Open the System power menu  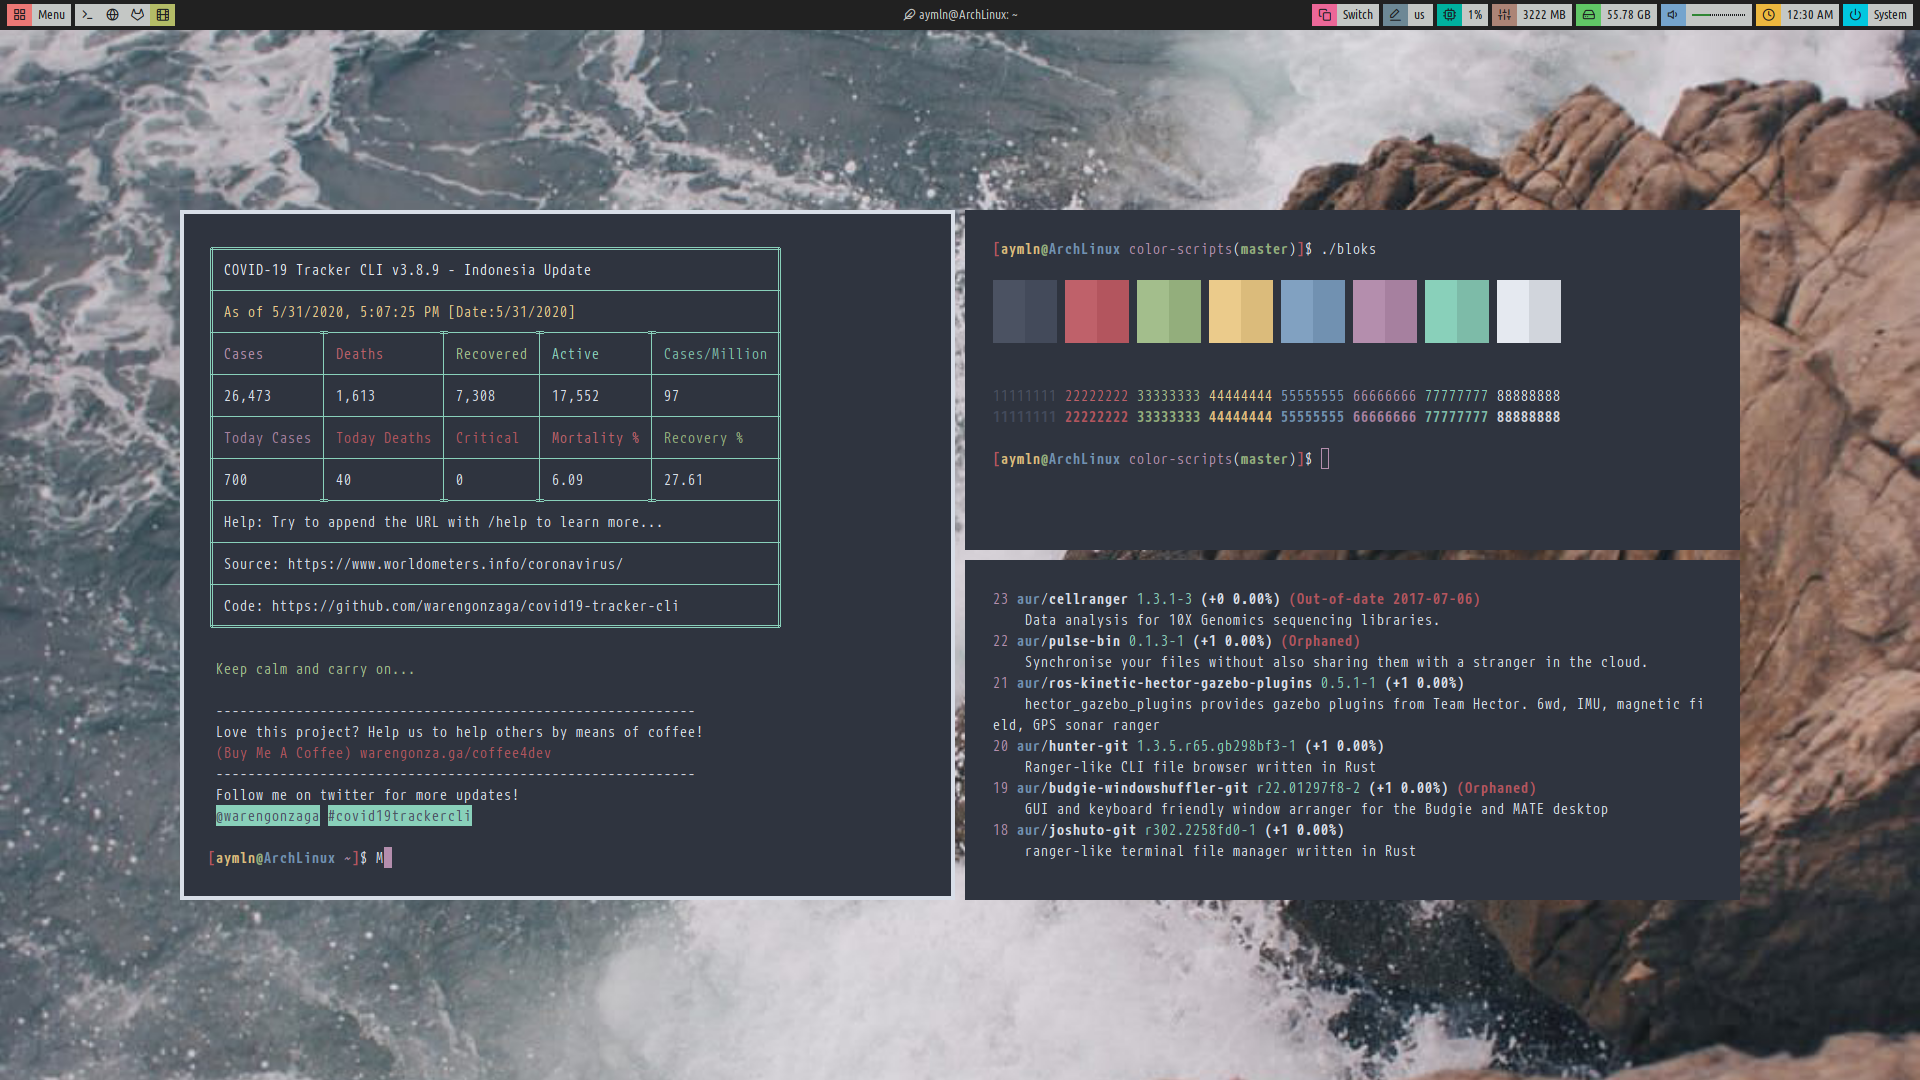[x=1889, y=15]
